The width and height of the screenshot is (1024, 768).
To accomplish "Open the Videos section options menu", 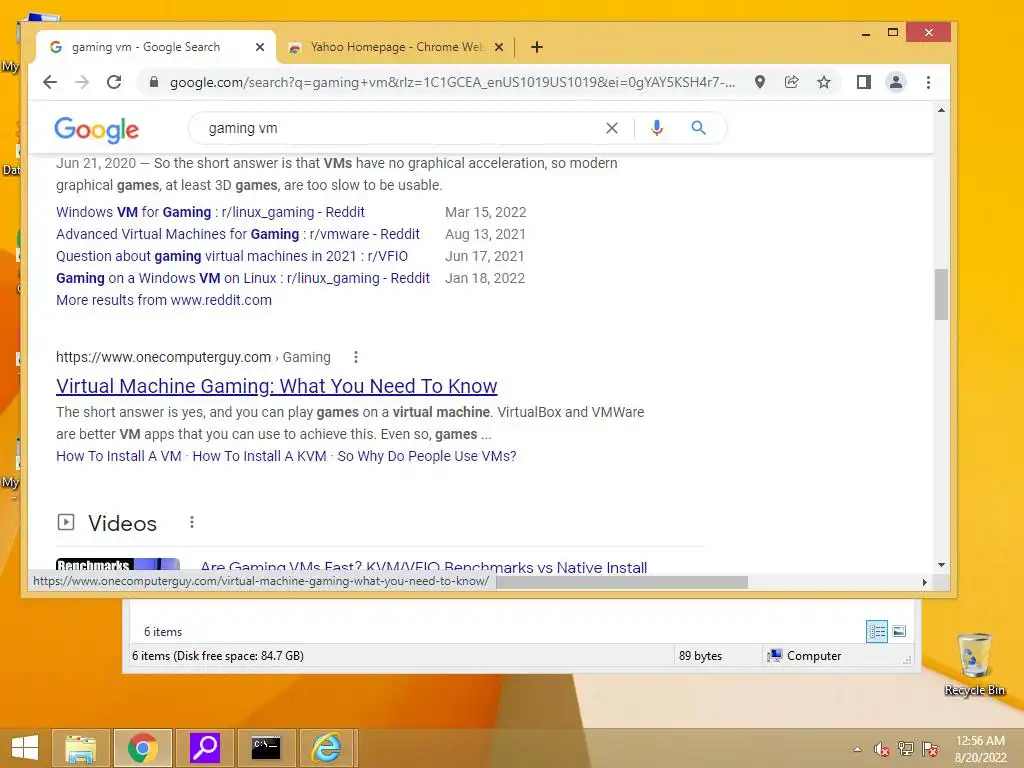I will pos(191,522).
